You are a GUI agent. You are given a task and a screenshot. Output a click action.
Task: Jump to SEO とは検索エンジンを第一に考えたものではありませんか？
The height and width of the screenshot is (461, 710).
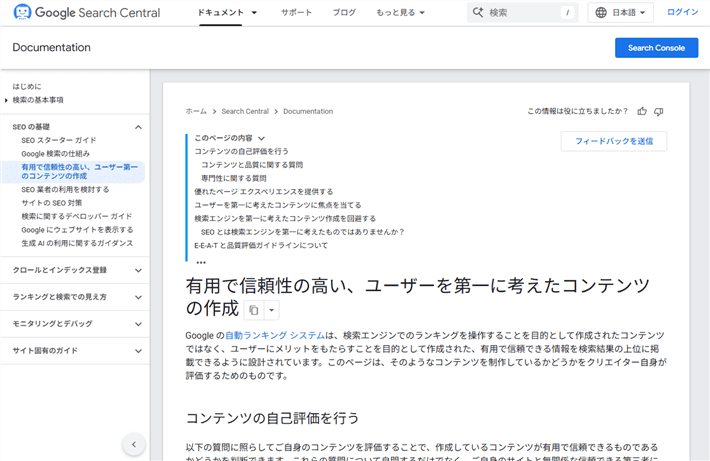[302, 232]
